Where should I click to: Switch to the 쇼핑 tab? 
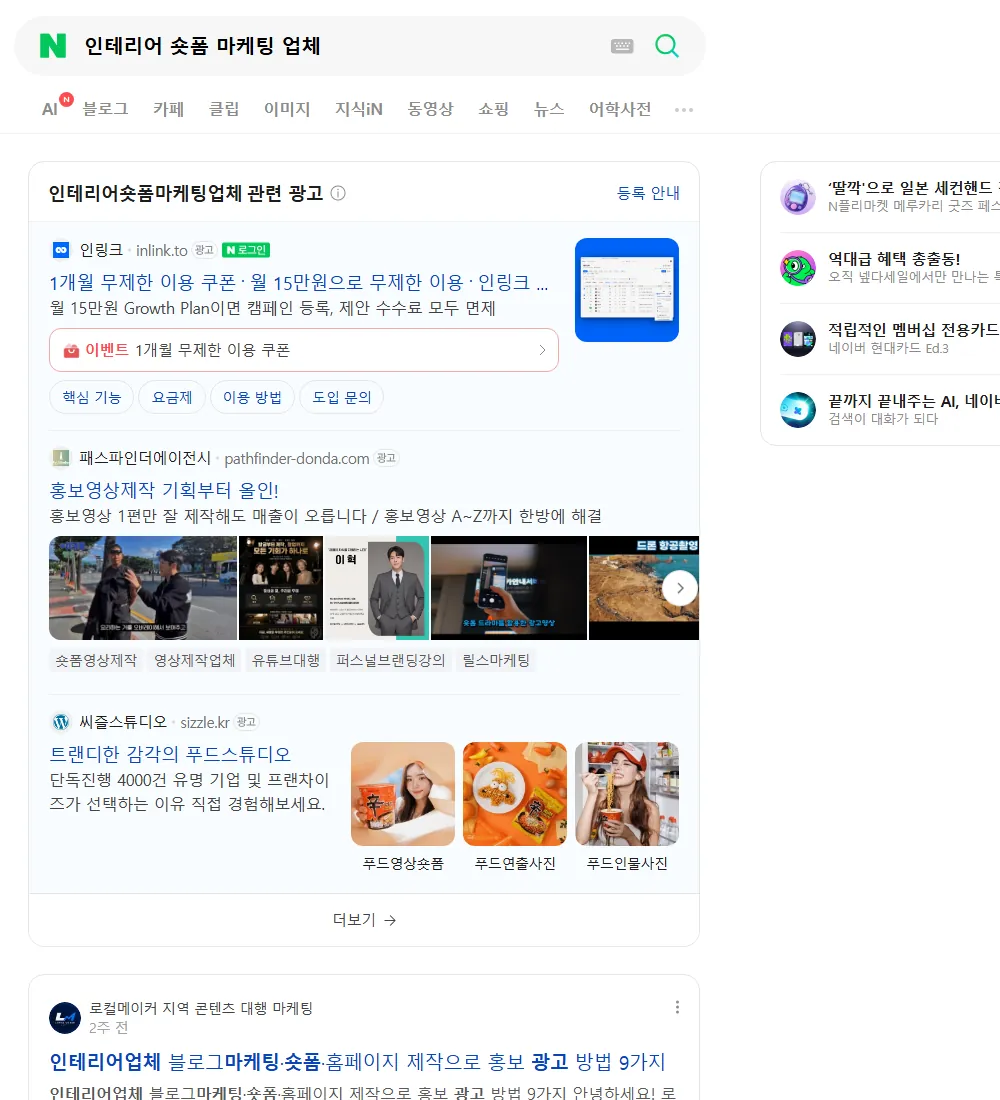[x=493, y=109]
